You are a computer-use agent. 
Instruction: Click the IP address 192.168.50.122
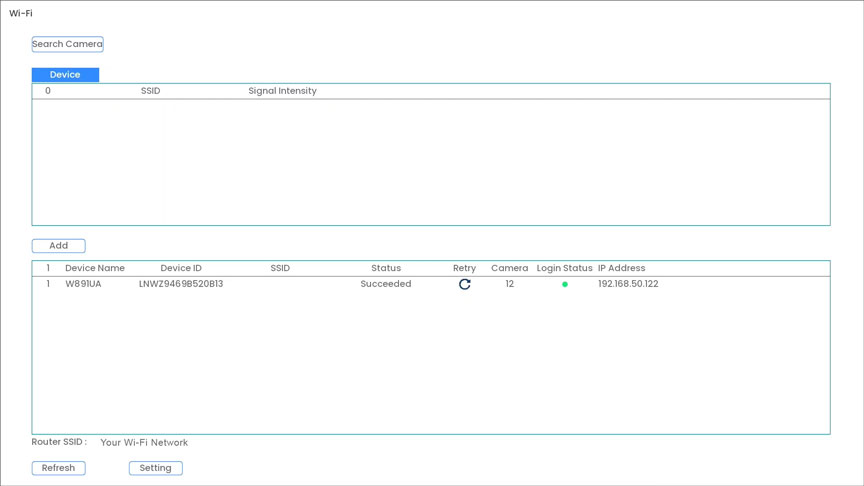pyautogui.click(x=628, y=284)
